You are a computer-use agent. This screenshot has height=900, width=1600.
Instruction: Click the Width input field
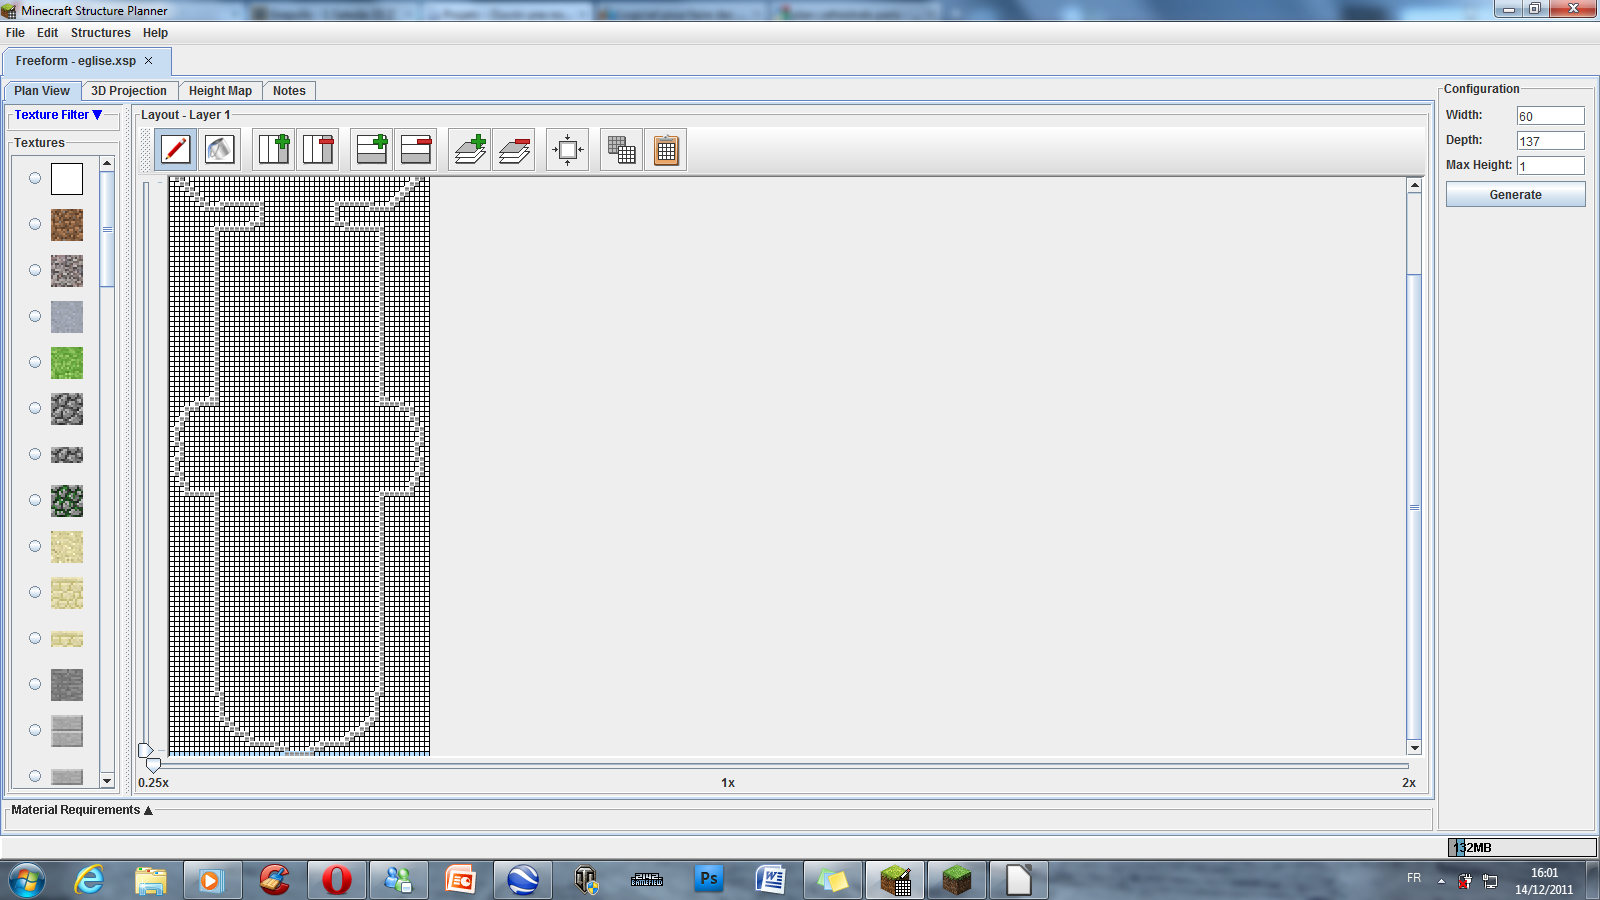[1550, 116]
